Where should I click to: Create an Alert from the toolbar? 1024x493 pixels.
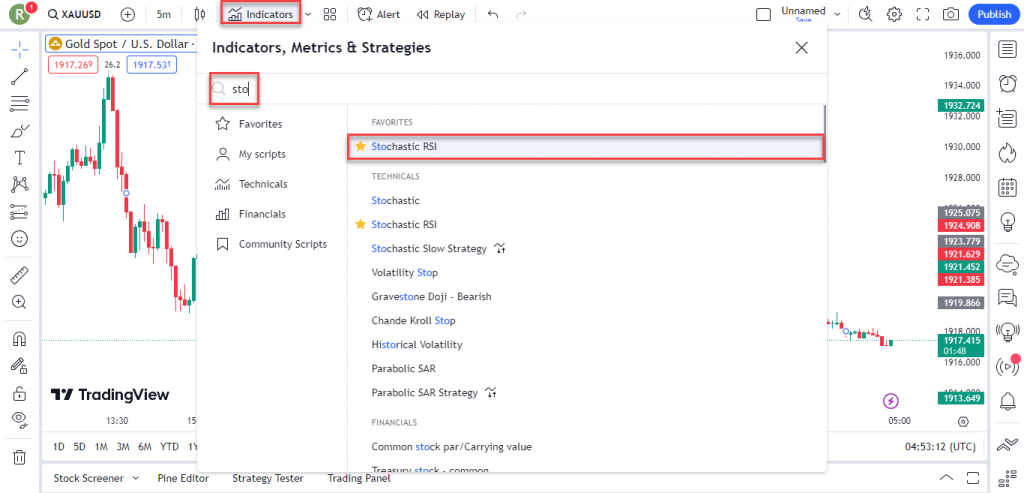[x=379, y=14]
